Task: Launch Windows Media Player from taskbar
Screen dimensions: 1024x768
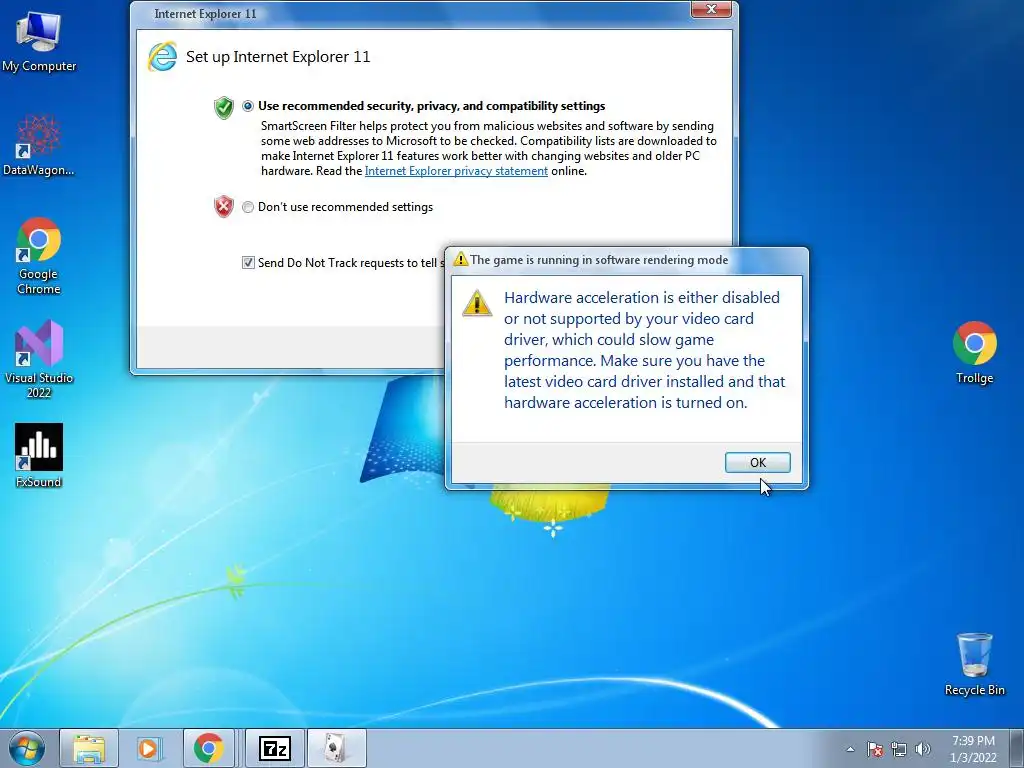Action: (x=148, y=748)
